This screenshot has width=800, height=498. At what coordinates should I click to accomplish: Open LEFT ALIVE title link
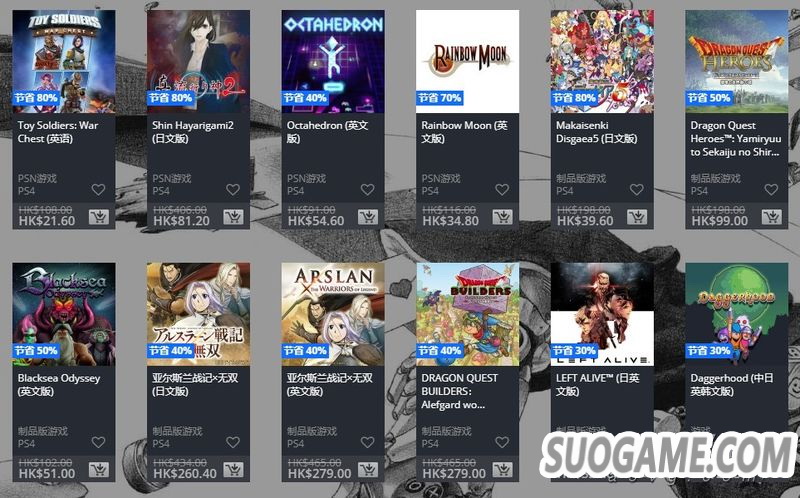(597, 385)
